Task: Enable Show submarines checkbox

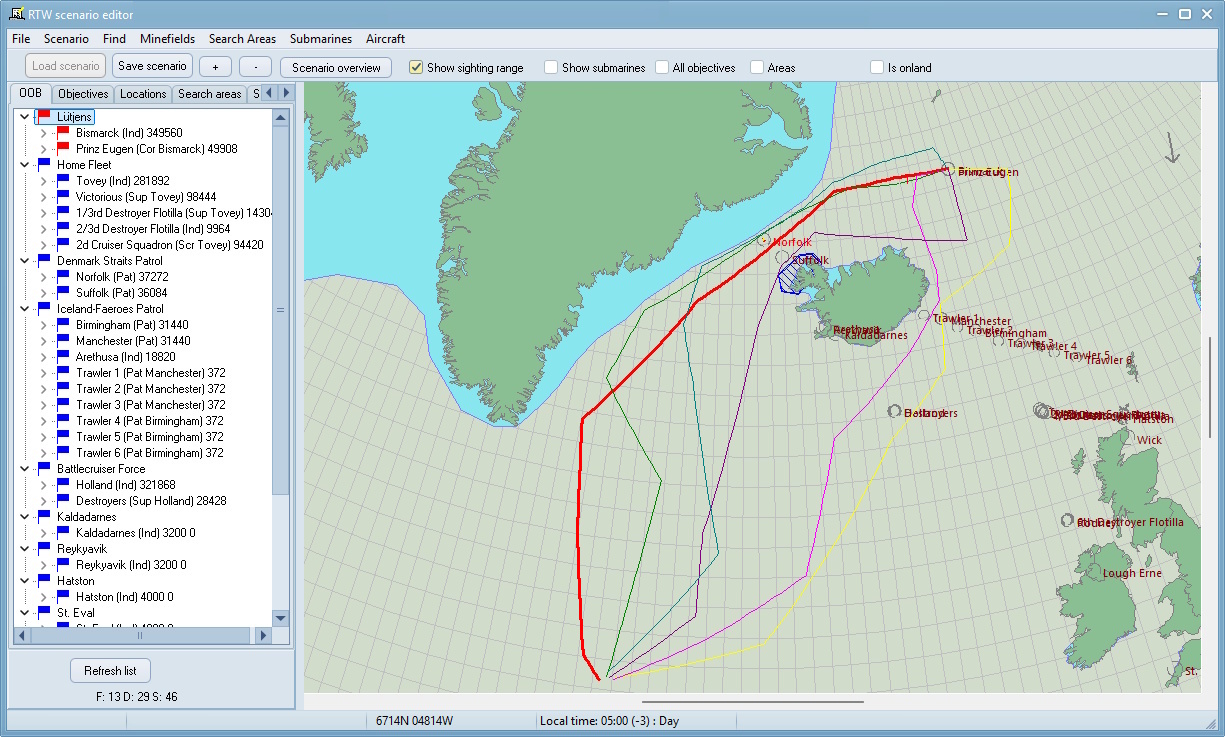Action: pyautogui.click(x=551, y=68)
